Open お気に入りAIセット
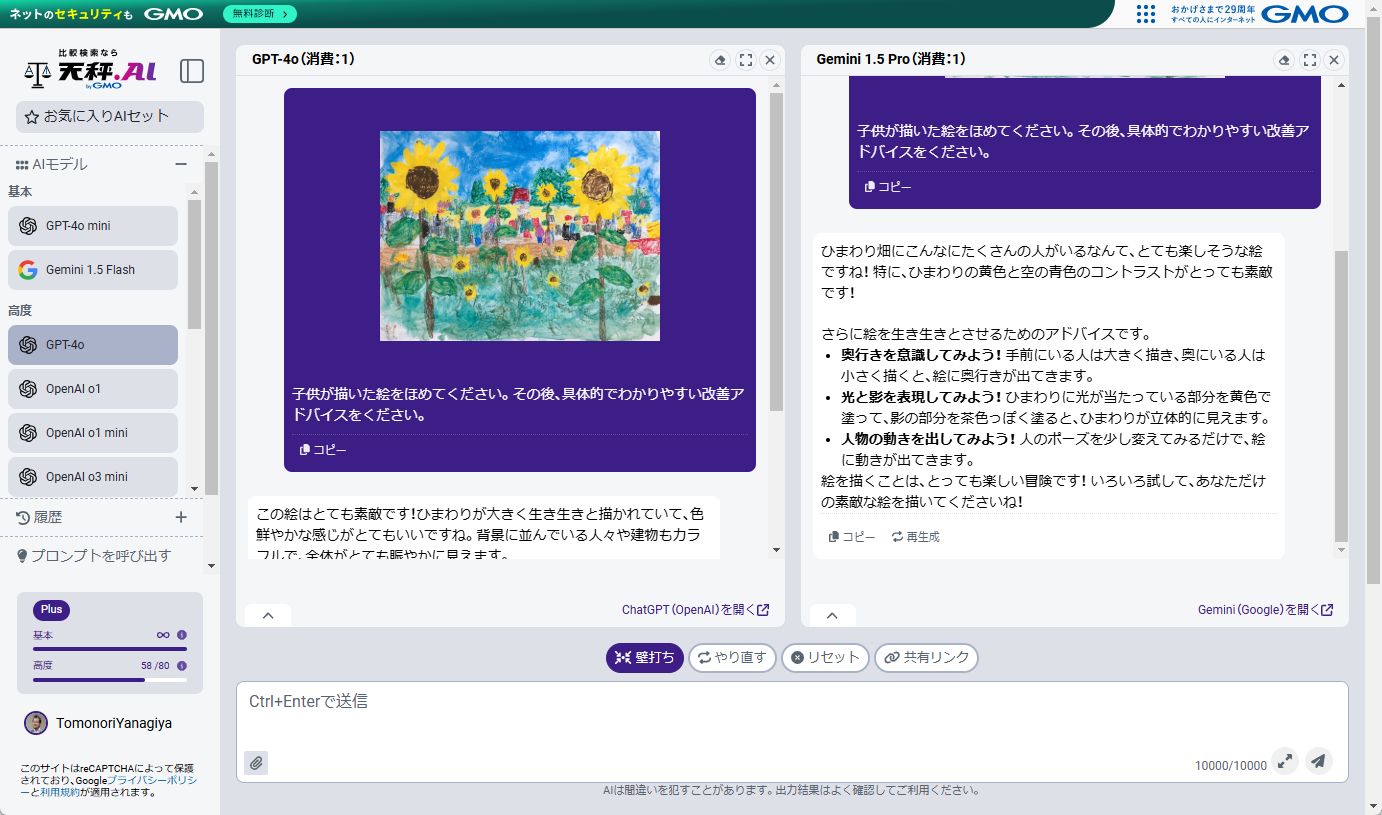 pos(108,116)
